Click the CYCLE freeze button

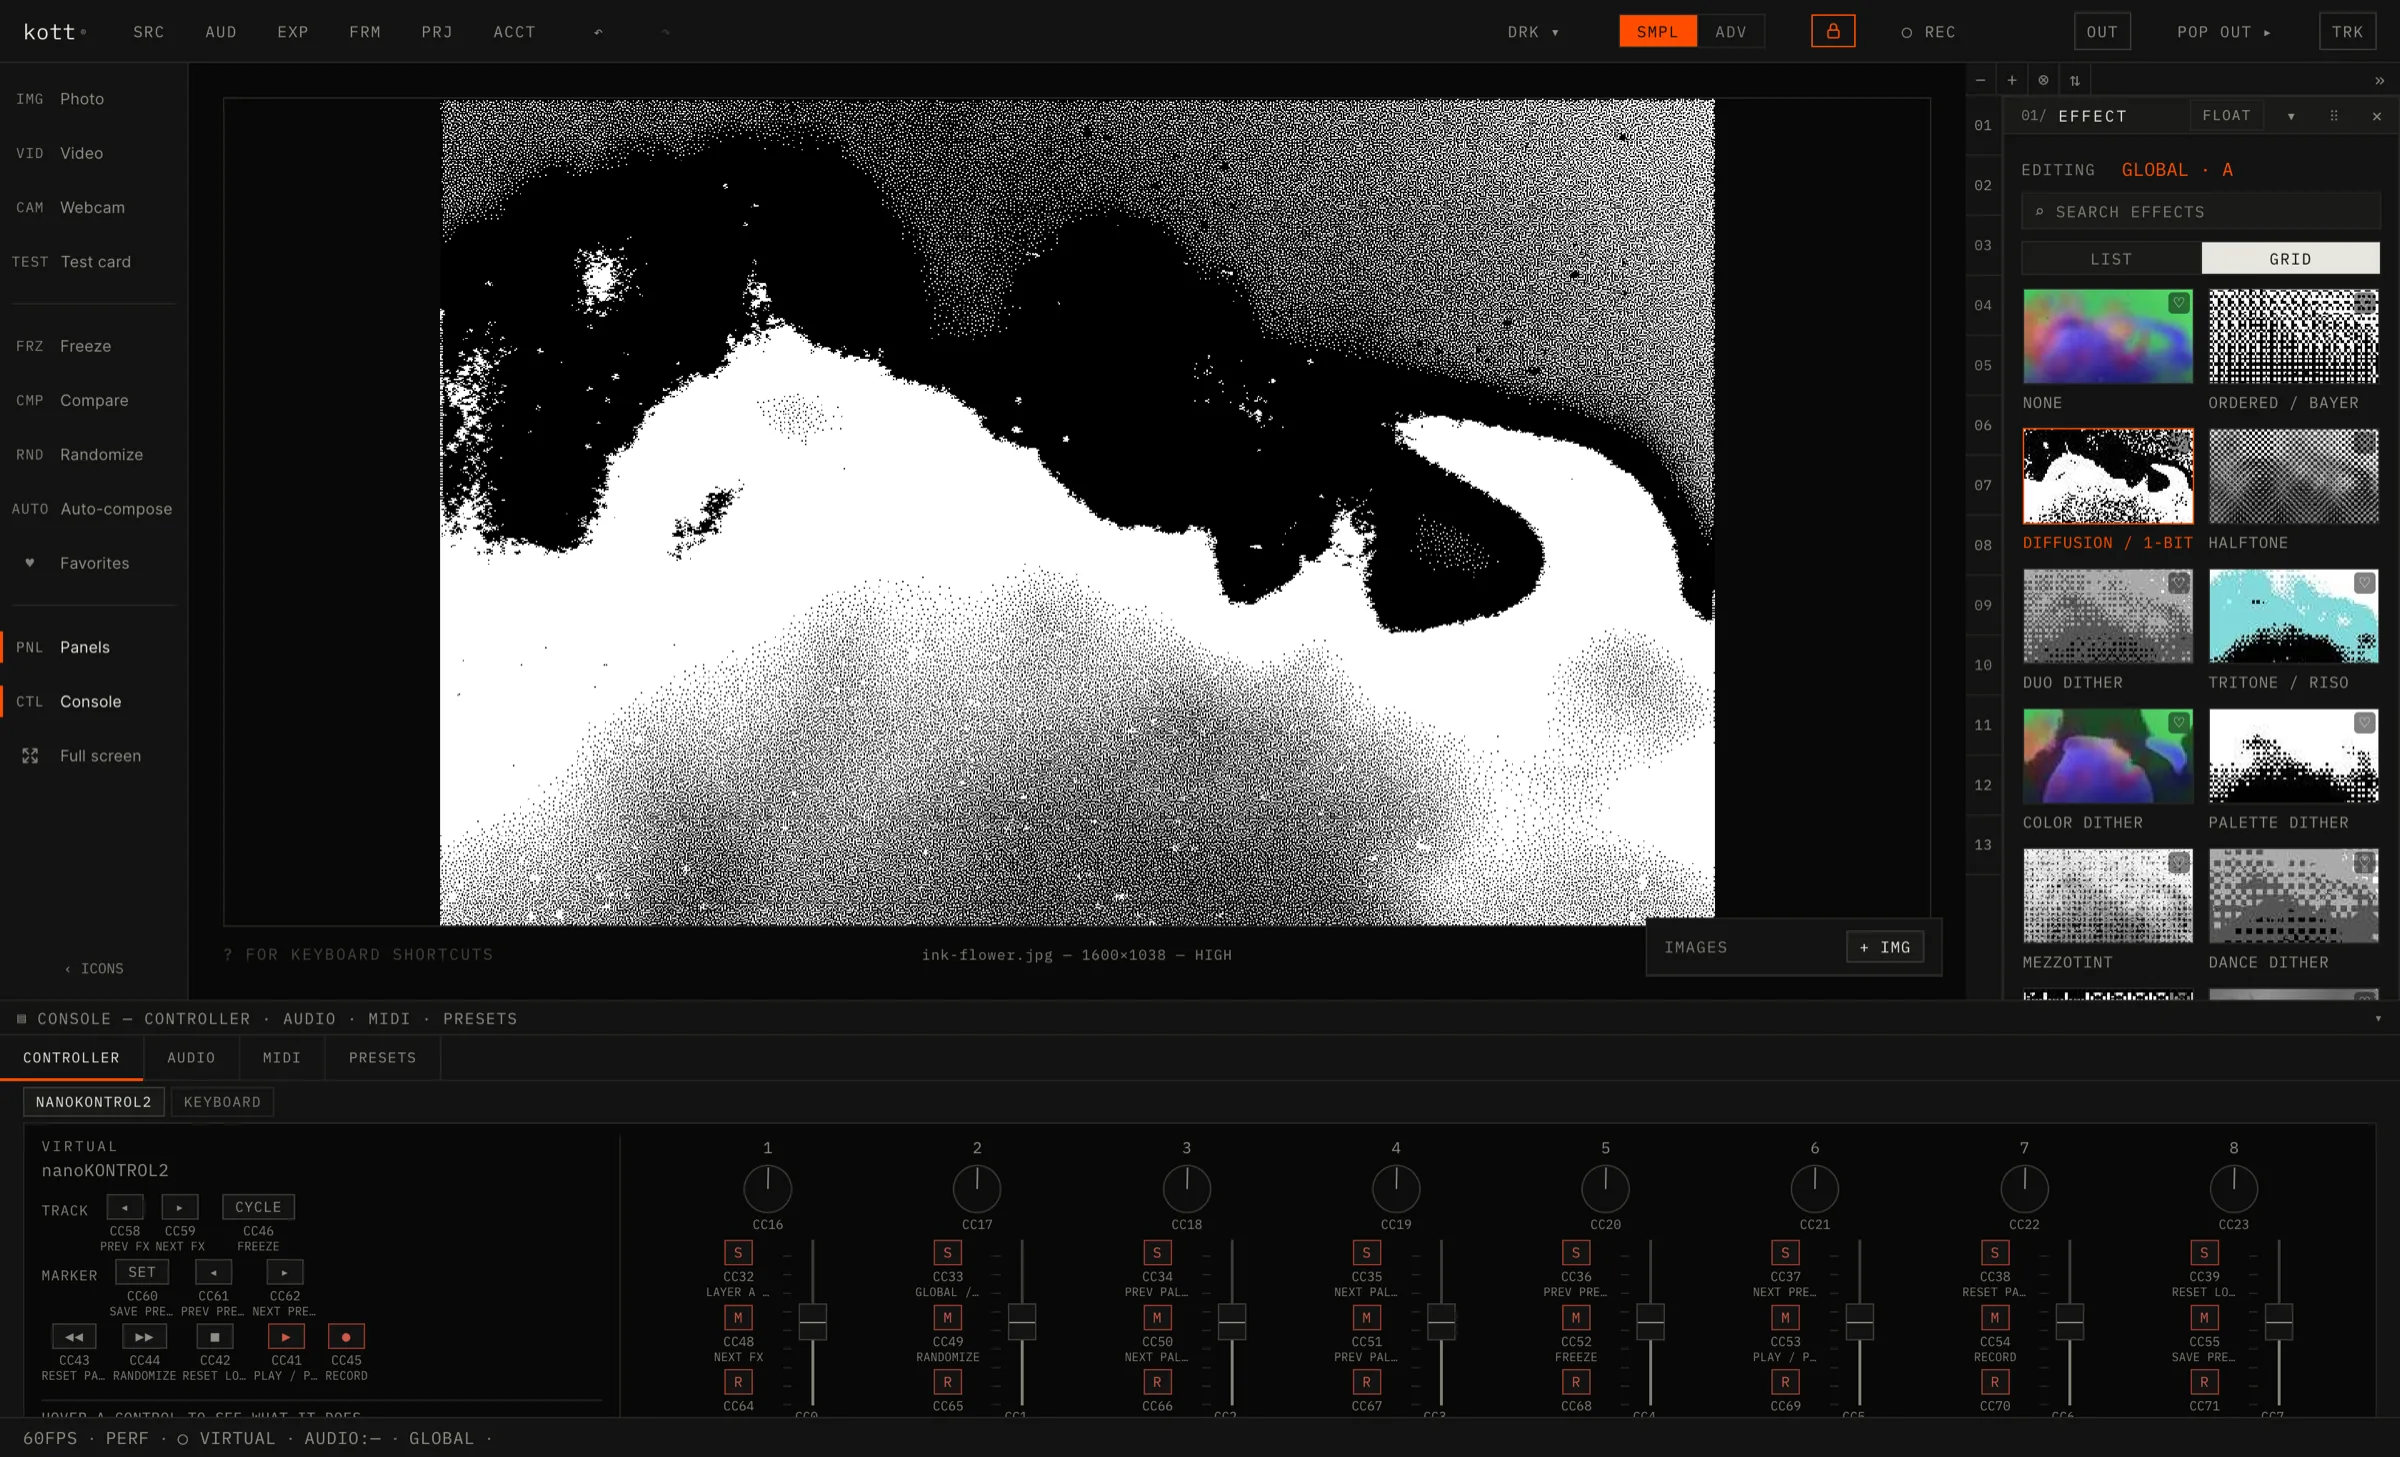coord(258,1207)
